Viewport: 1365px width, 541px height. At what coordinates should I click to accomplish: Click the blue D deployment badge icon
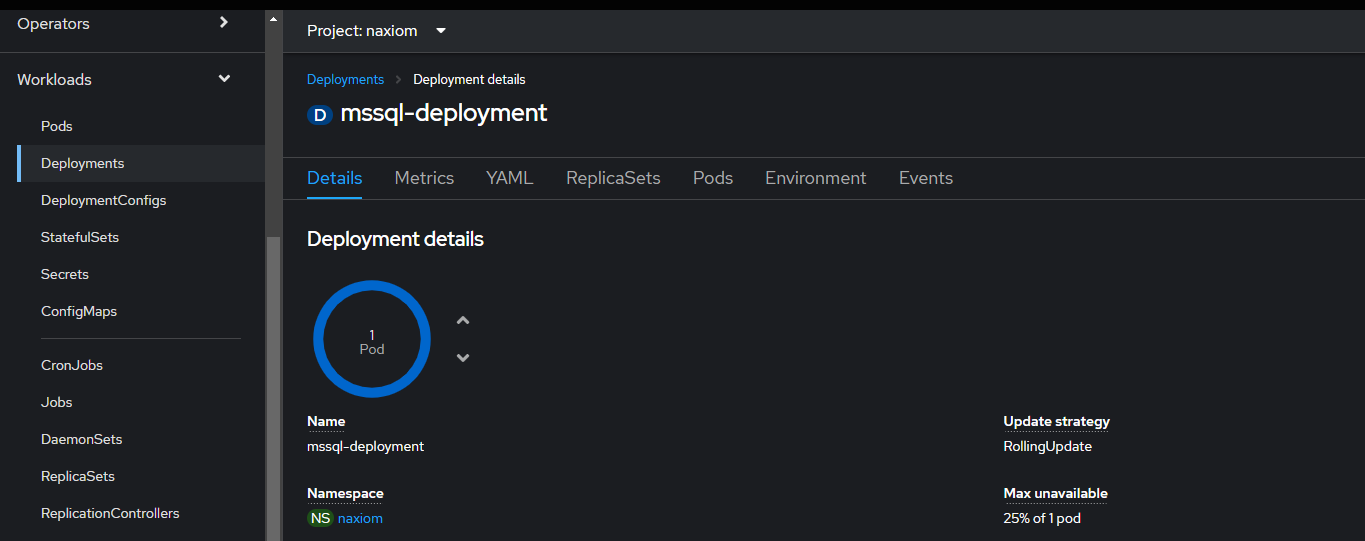pyautogui.click(x=320, y=115)
